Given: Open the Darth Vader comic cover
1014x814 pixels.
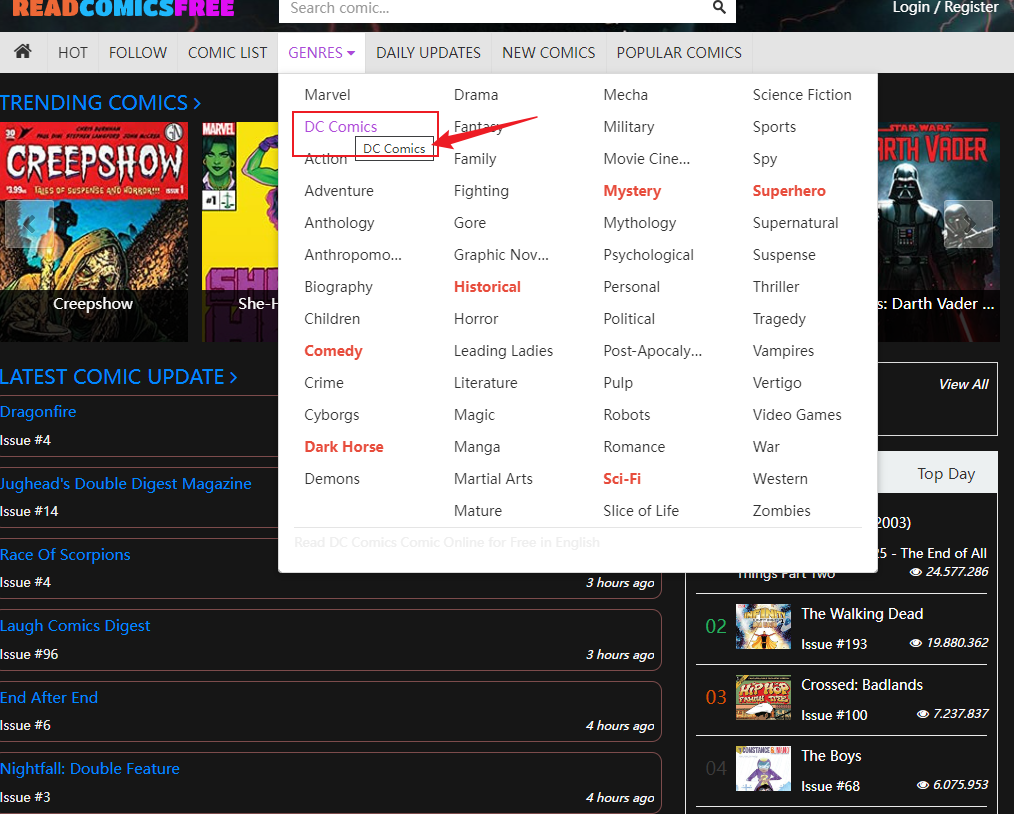Looking at the screenshot, I should pyautogui.click(x=938, y=230).
